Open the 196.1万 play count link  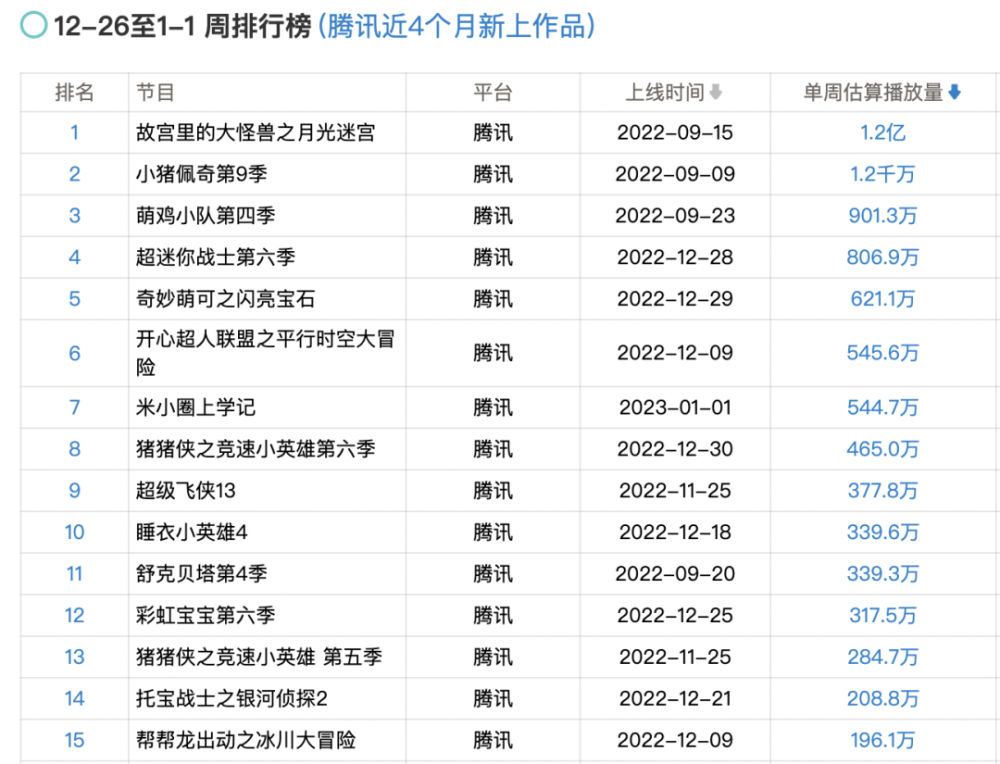[883, 740]
